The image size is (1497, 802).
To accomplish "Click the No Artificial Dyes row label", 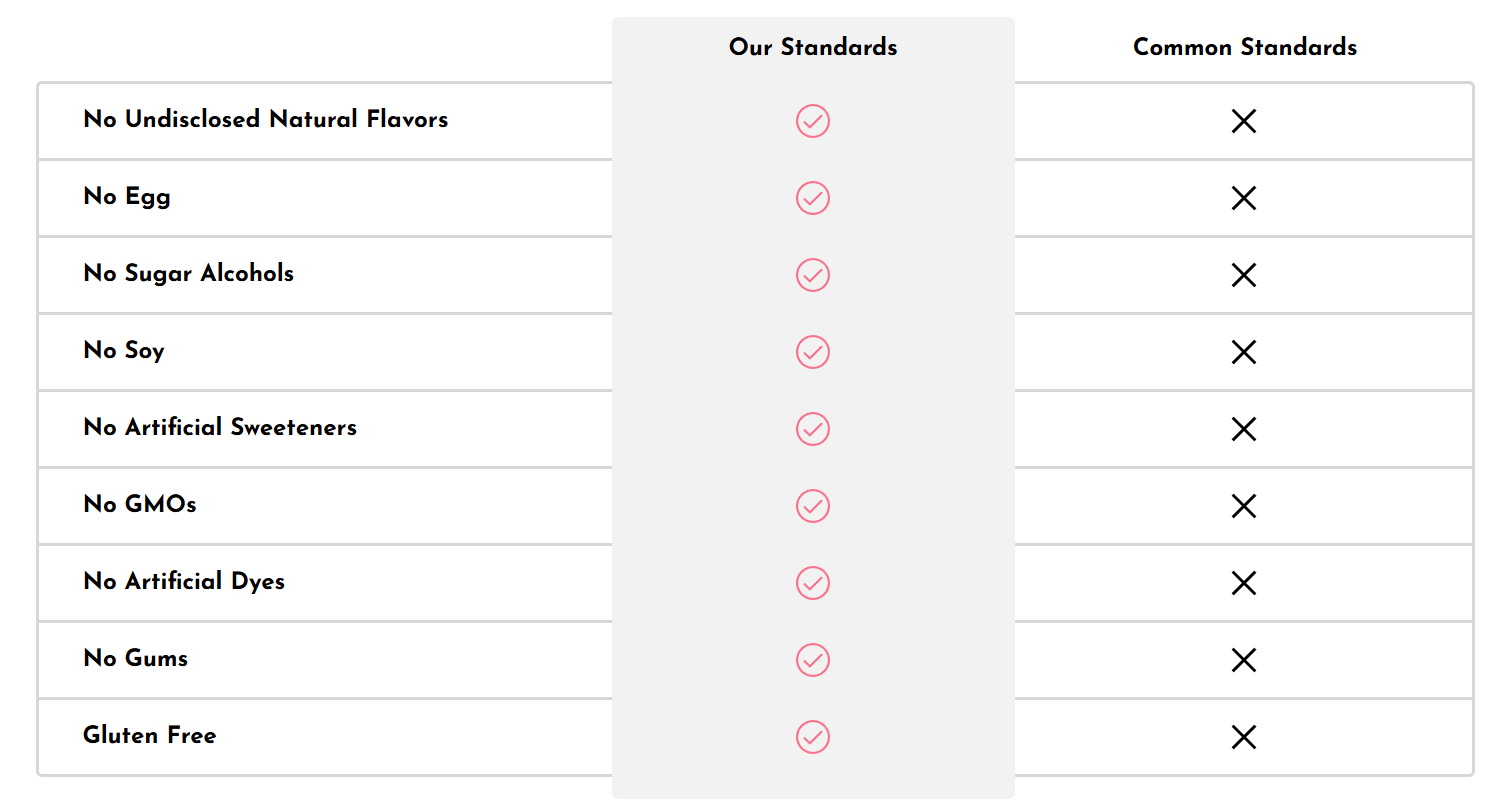I will [184, 582].
